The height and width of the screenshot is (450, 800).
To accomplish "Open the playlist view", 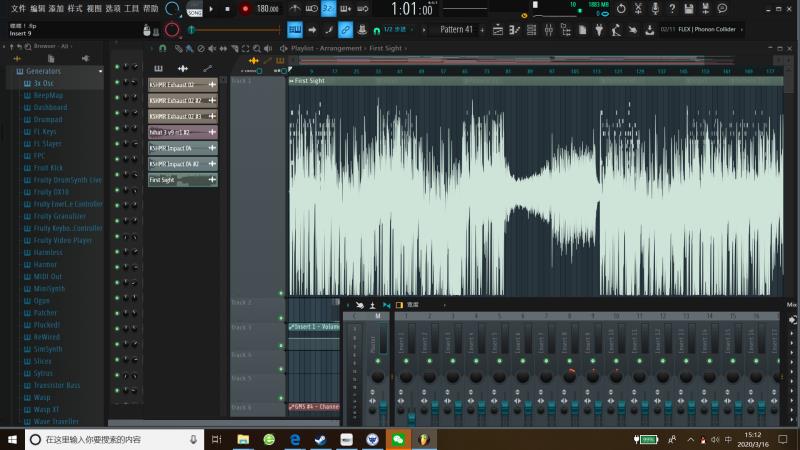I will click(x=497, y=30).
